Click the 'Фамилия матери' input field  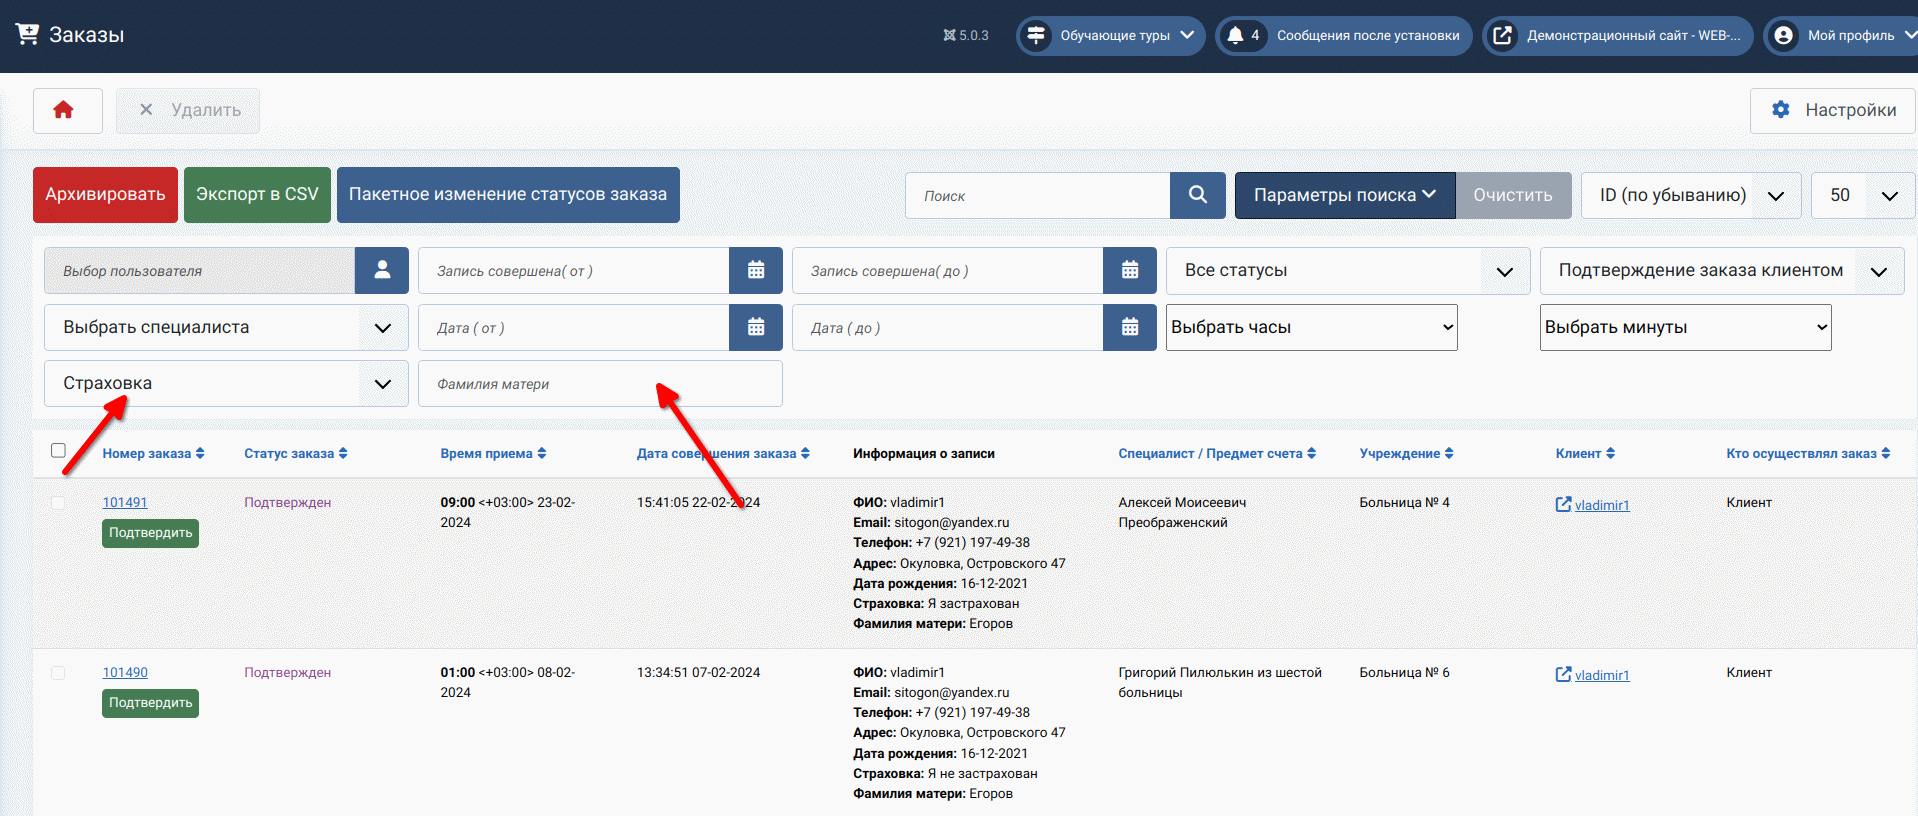point(600,384)
